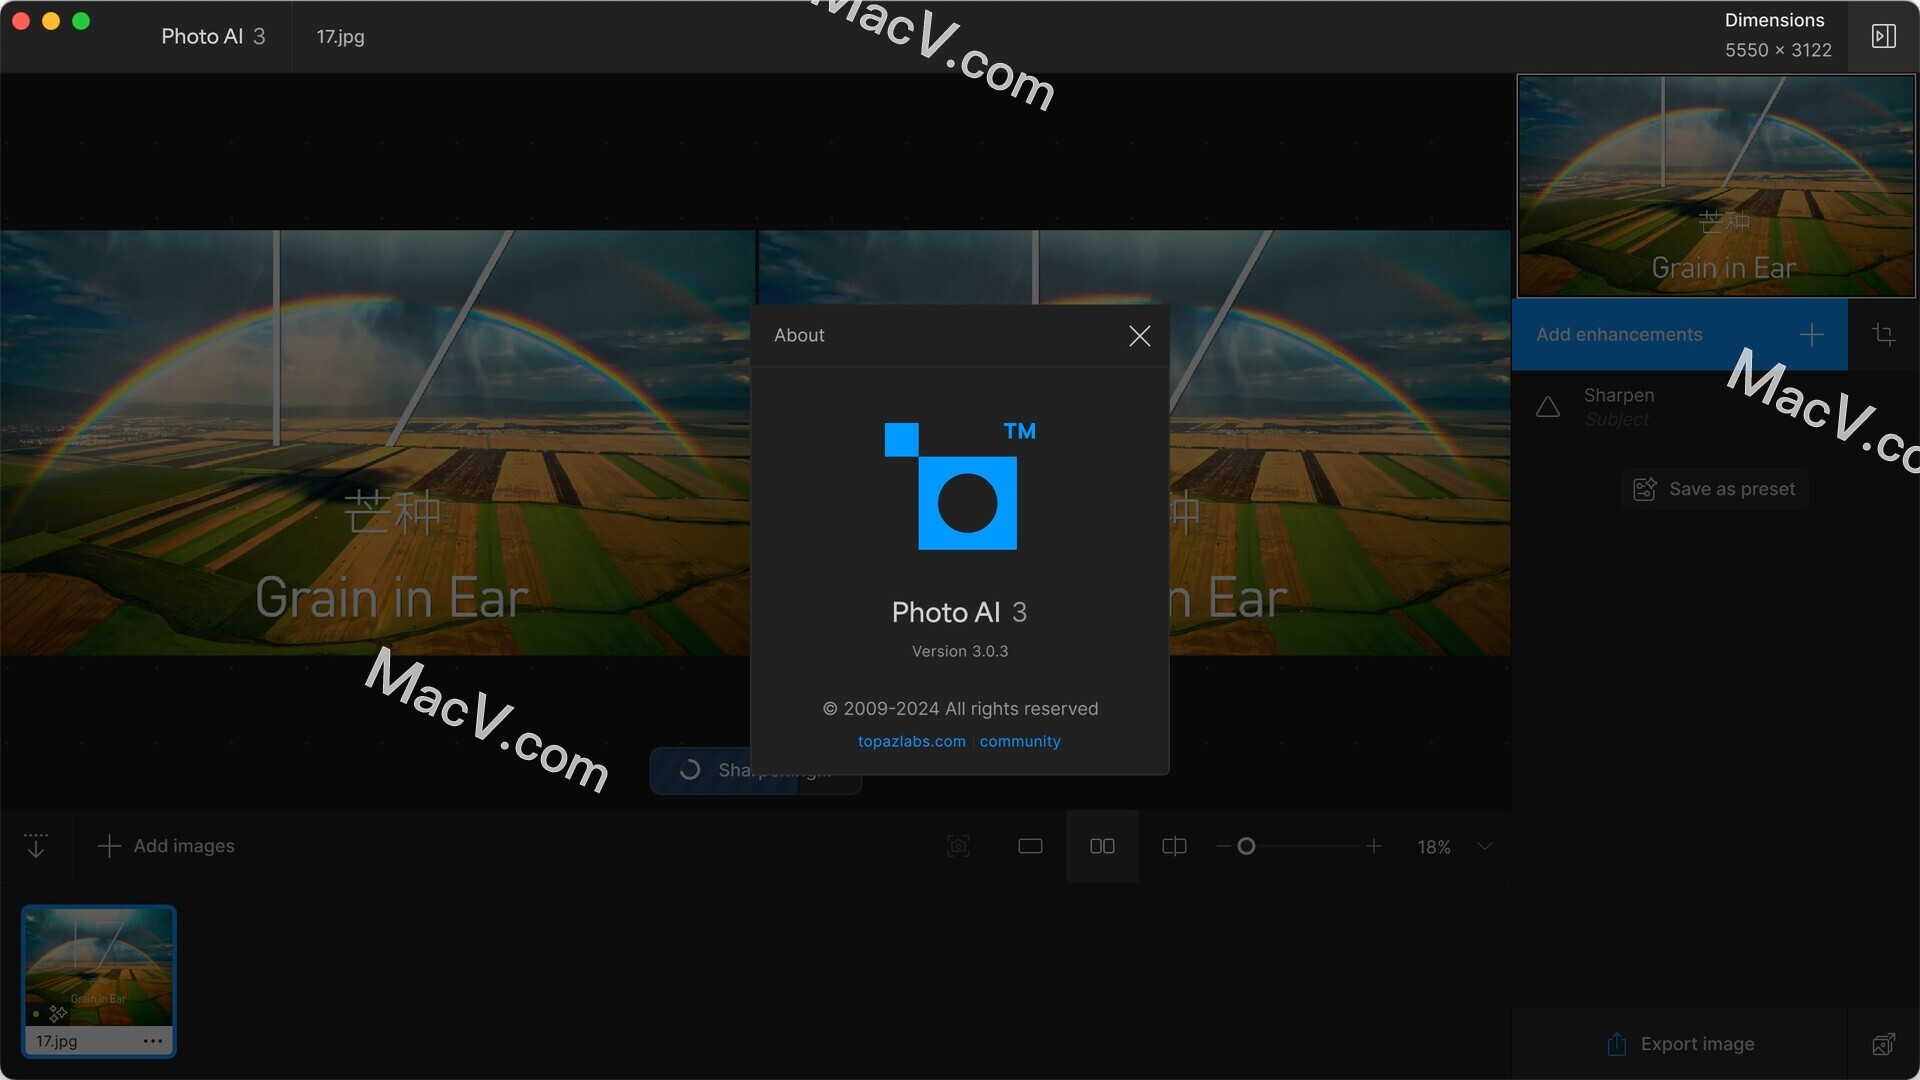
Task: Switch to single image view
Action: 1030,847
